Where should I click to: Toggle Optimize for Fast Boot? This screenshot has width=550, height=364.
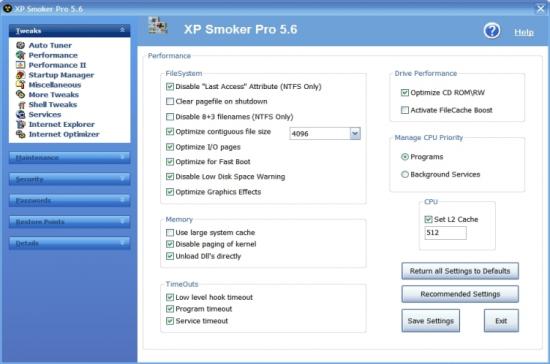[x=170, y=162]
